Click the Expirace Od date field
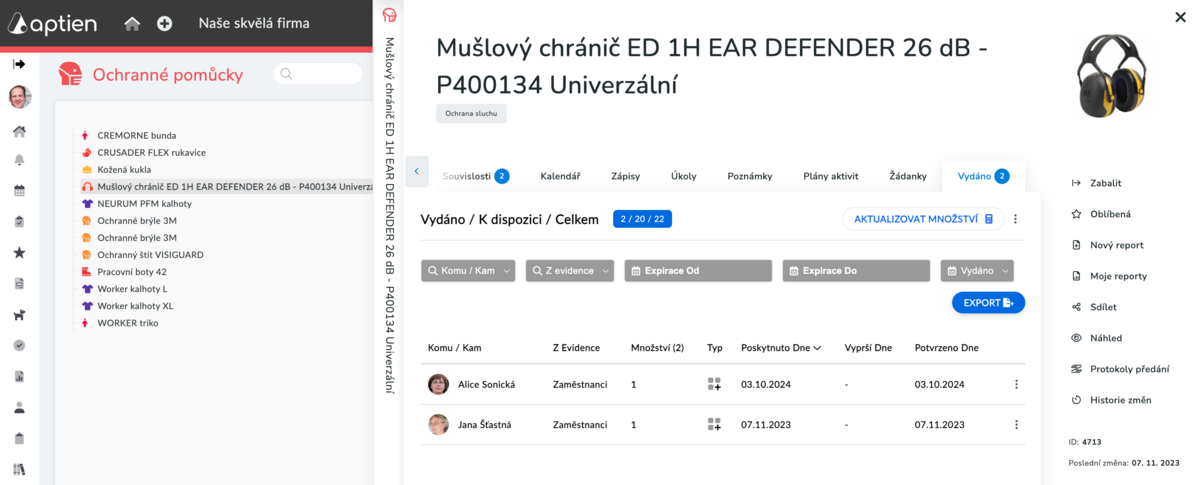This screenshot has height=485, width=1200. pyautogui.click(x=698, y=270)
